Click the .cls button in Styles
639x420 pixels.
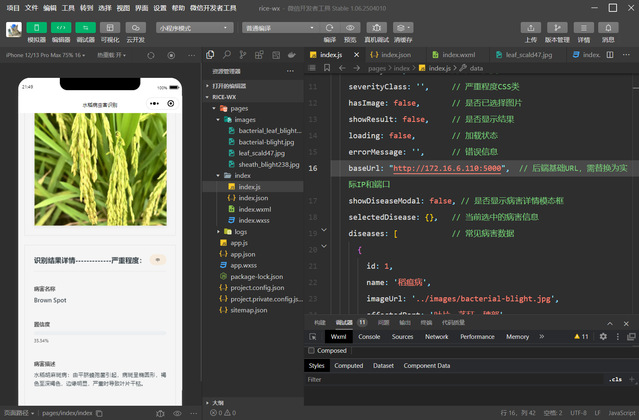(615, 380)
